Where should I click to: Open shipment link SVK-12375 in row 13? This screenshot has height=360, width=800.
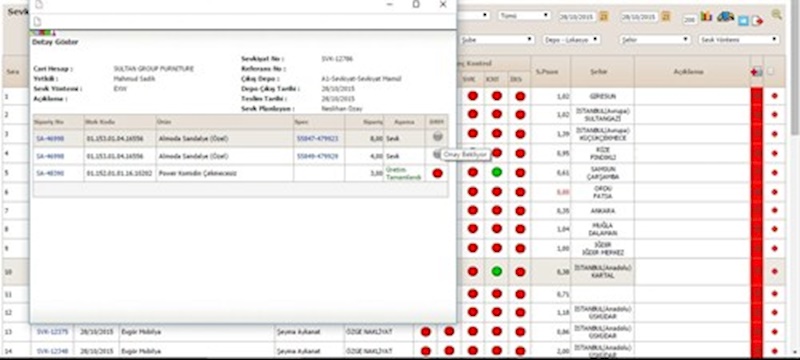[x=52, y=332]
